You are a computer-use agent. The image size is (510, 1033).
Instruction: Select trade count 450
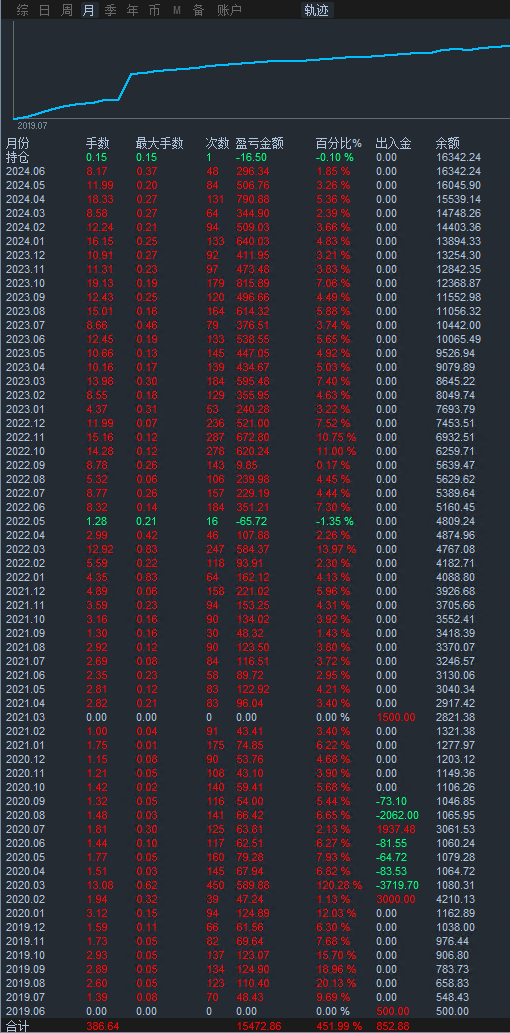pos(215,884)
